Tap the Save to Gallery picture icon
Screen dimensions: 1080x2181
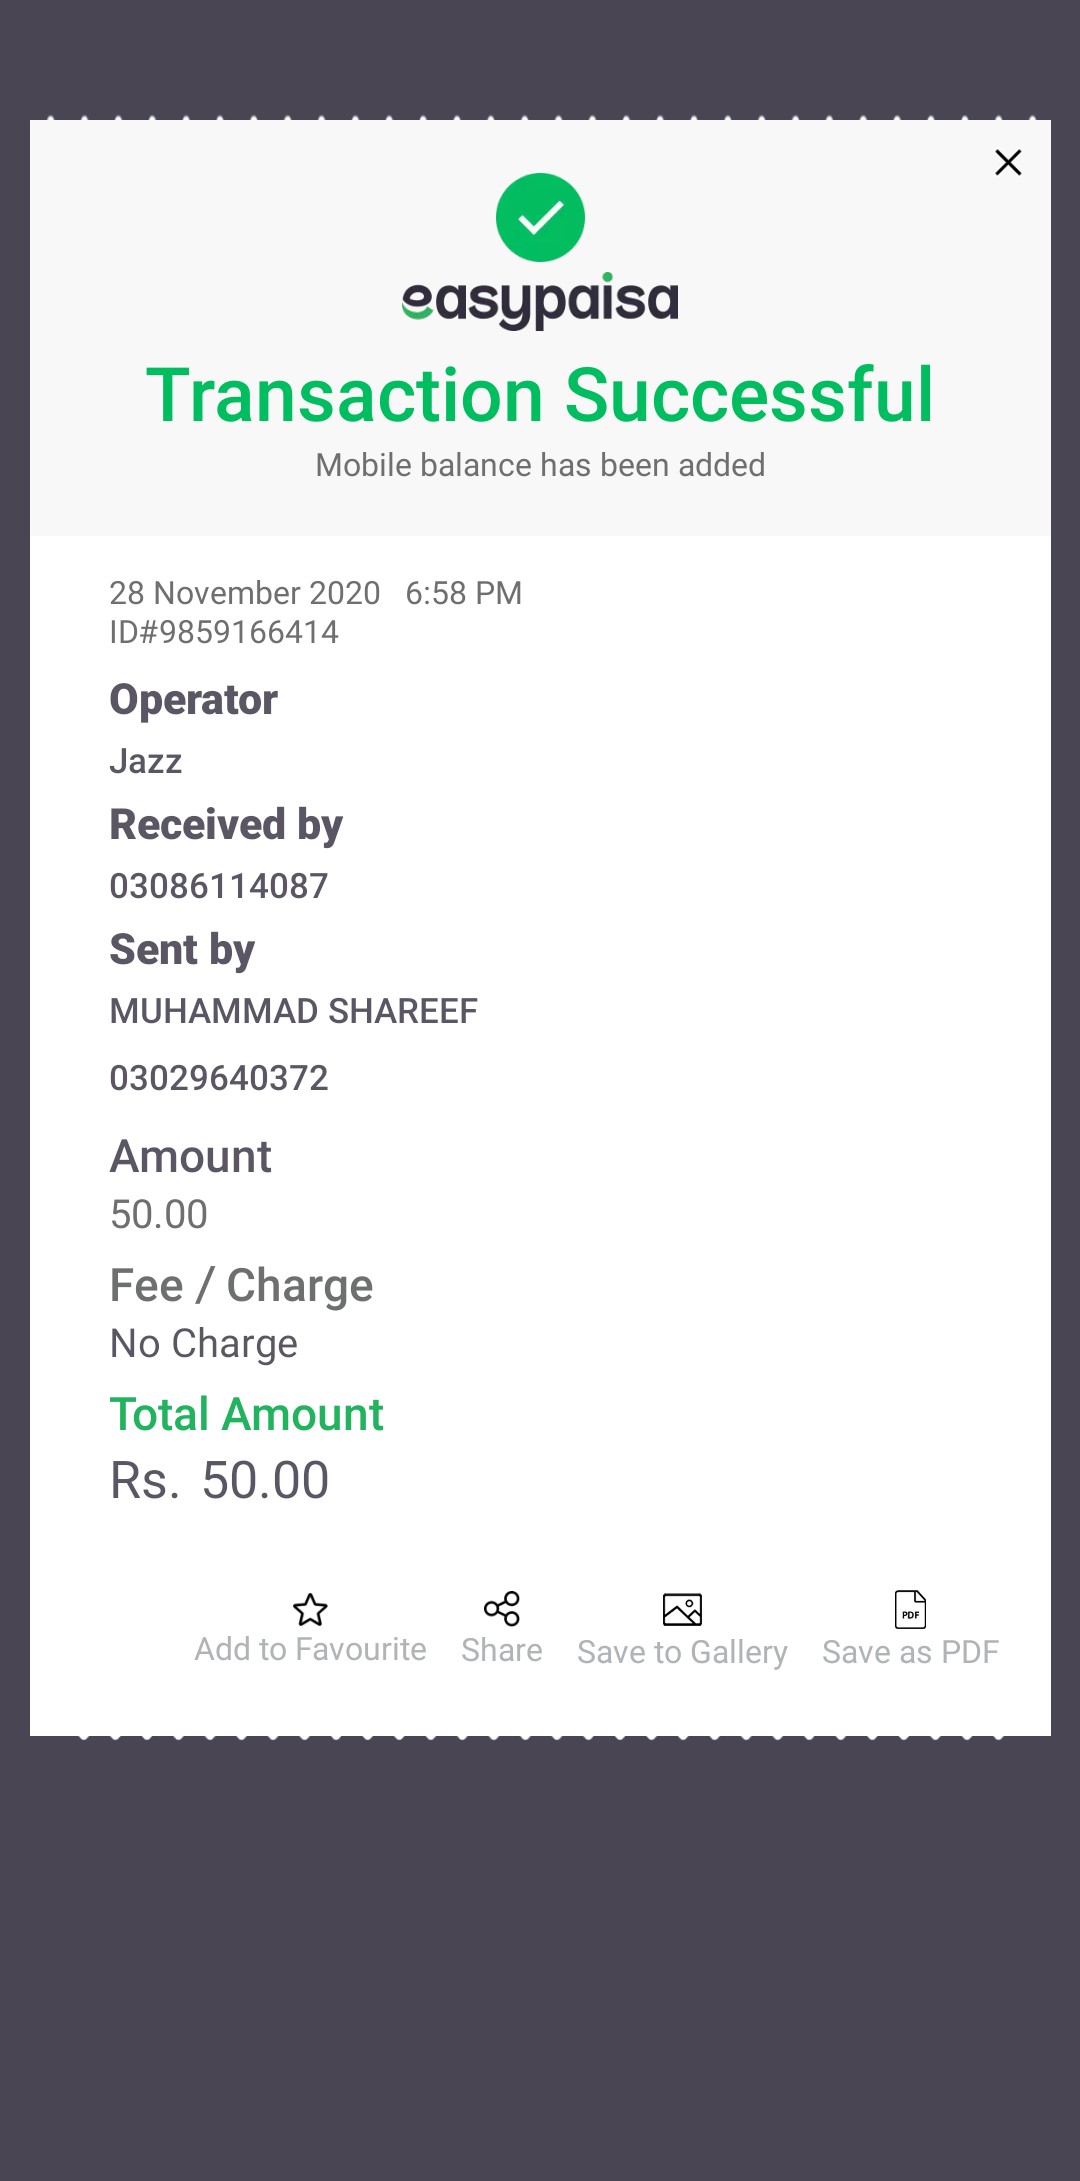[682, 1609]
